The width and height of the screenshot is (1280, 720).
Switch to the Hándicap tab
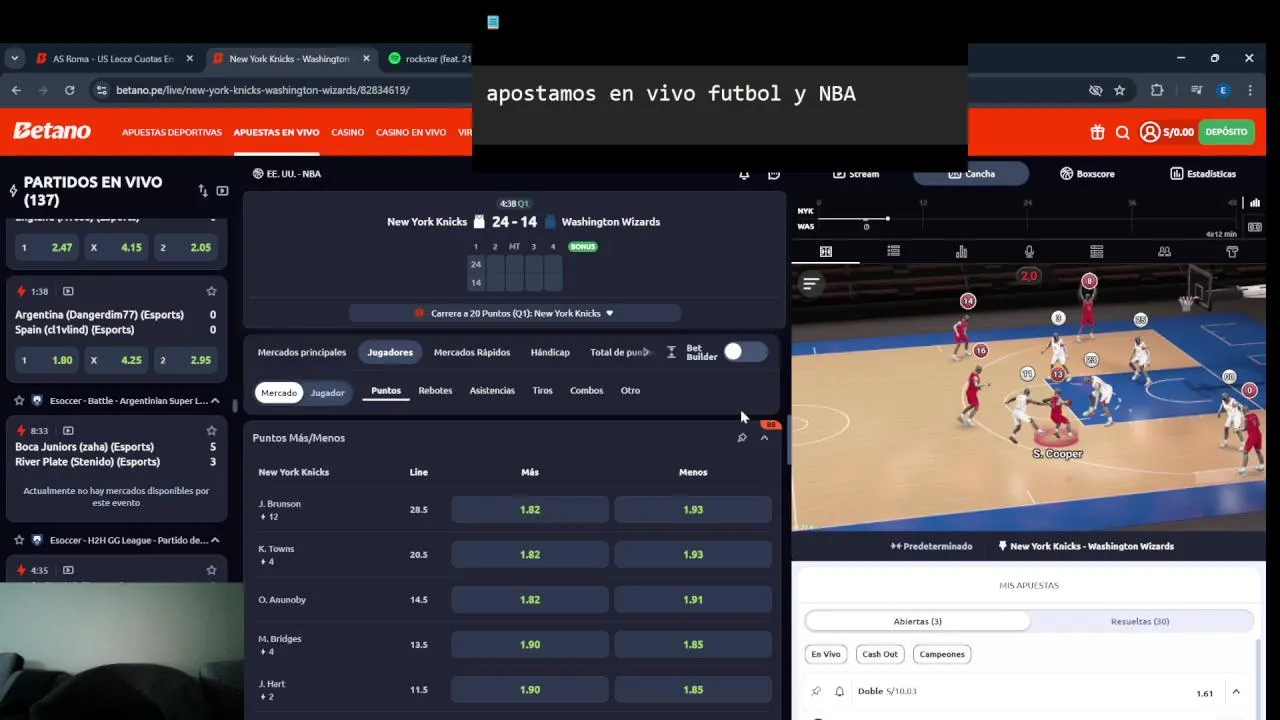tap(550, 352)
